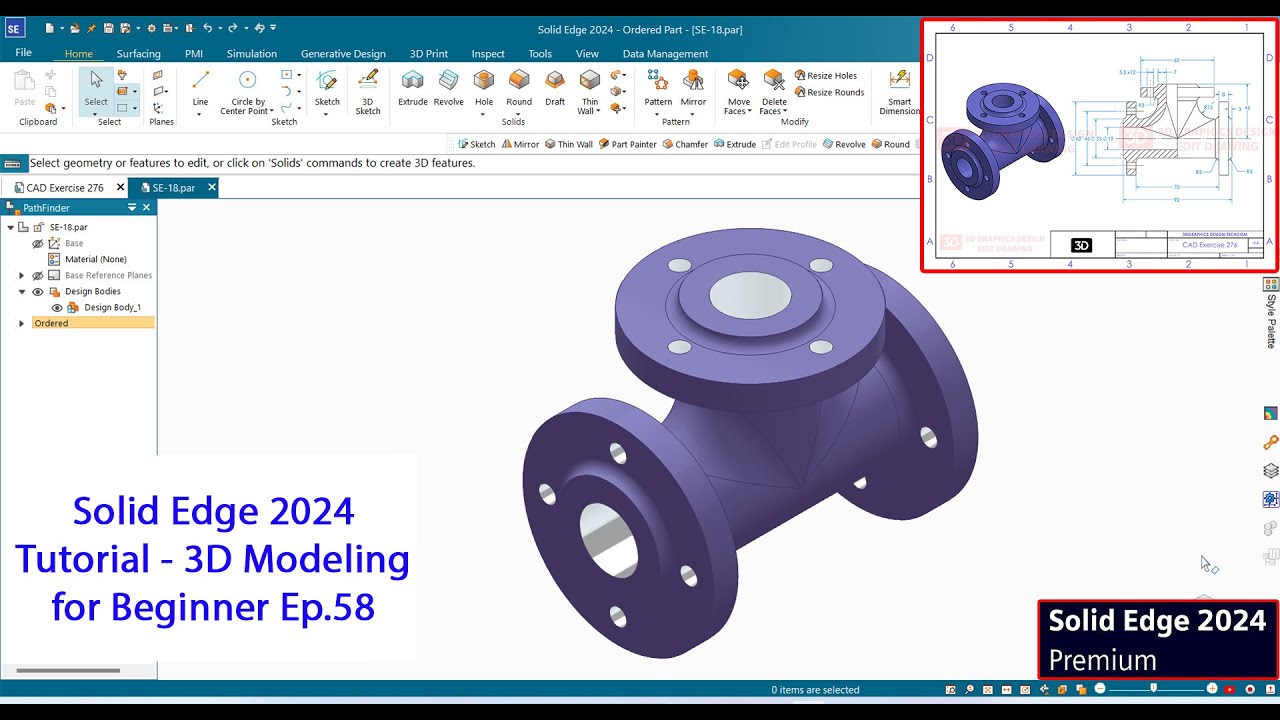Open the Select tool dropdown arrow
1280x720 pixels.
coord(96,113)
